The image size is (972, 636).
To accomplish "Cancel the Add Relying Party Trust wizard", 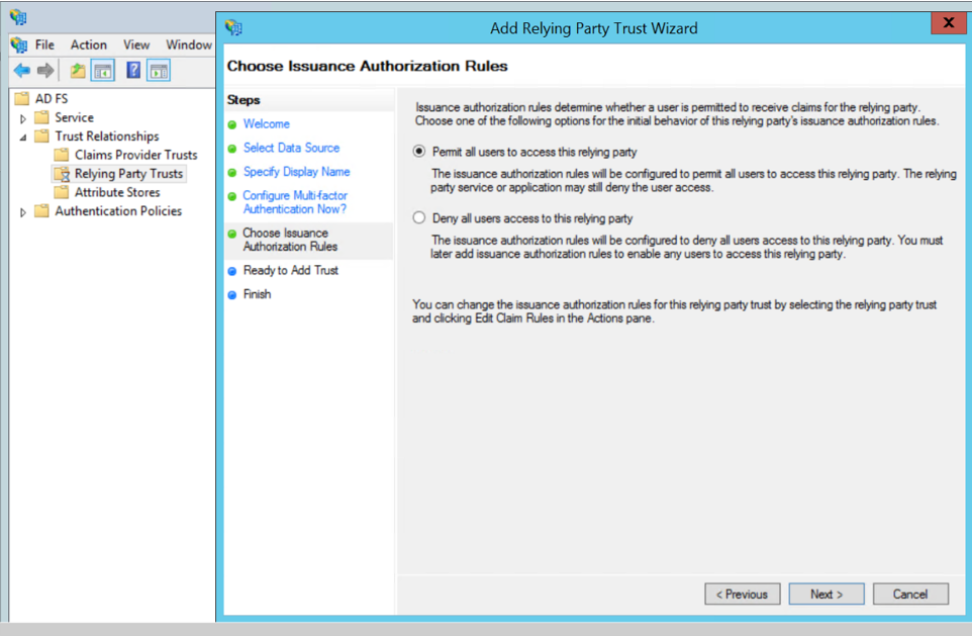I will tap(910, 594).
